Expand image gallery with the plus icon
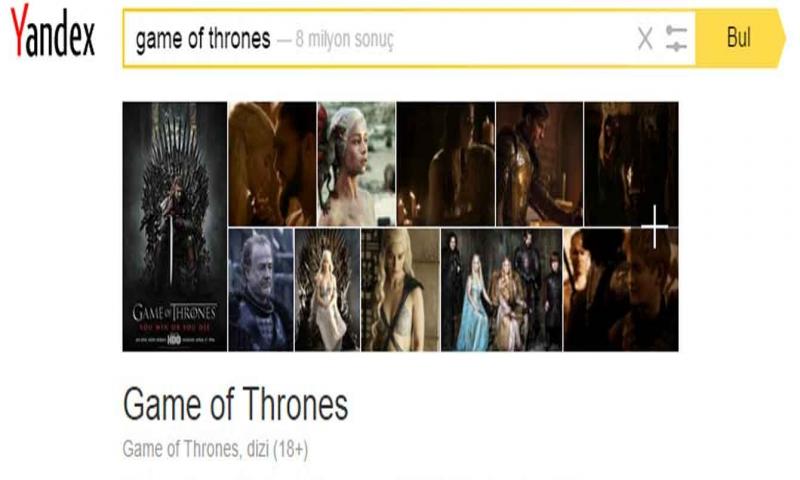The height and width of the screenshot is (480, 800). tap(655, 226)
